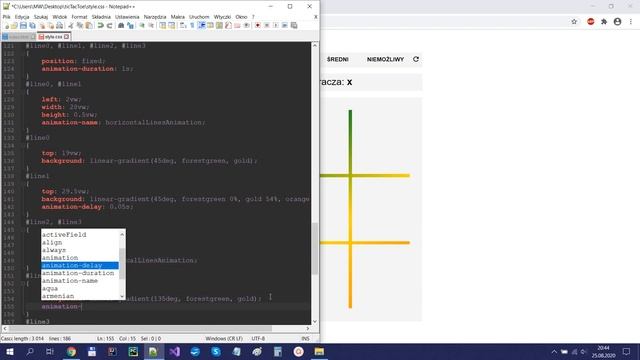Viewport: 640px width, 360px height.
Task: Select 'animation-duration' in the autocomplete list
Action: 78,273
